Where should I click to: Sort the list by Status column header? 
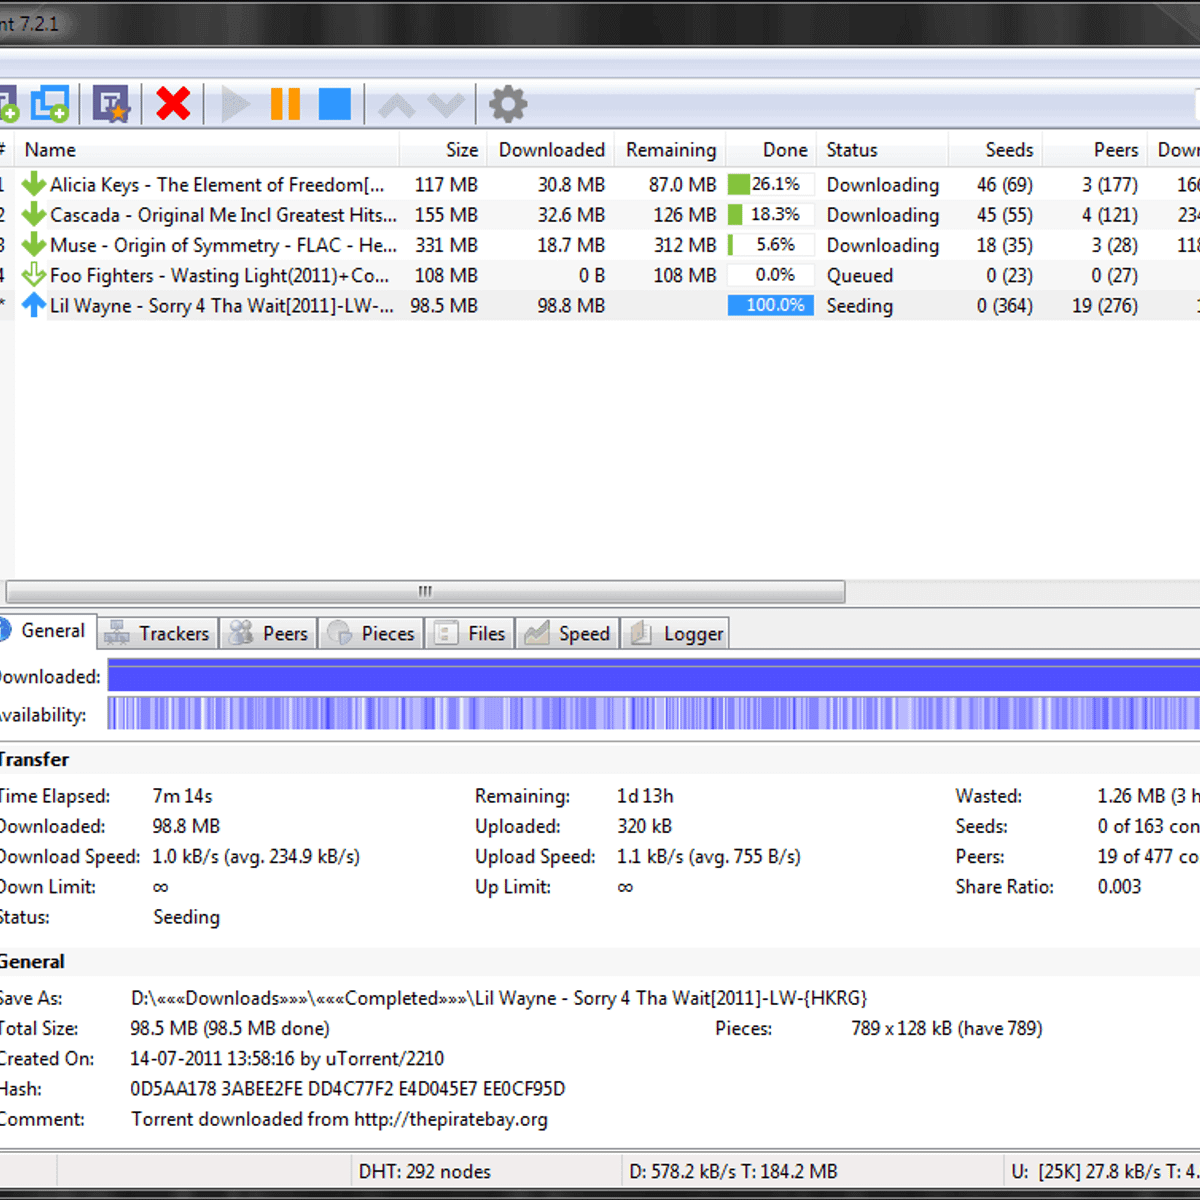pos(852,150)
